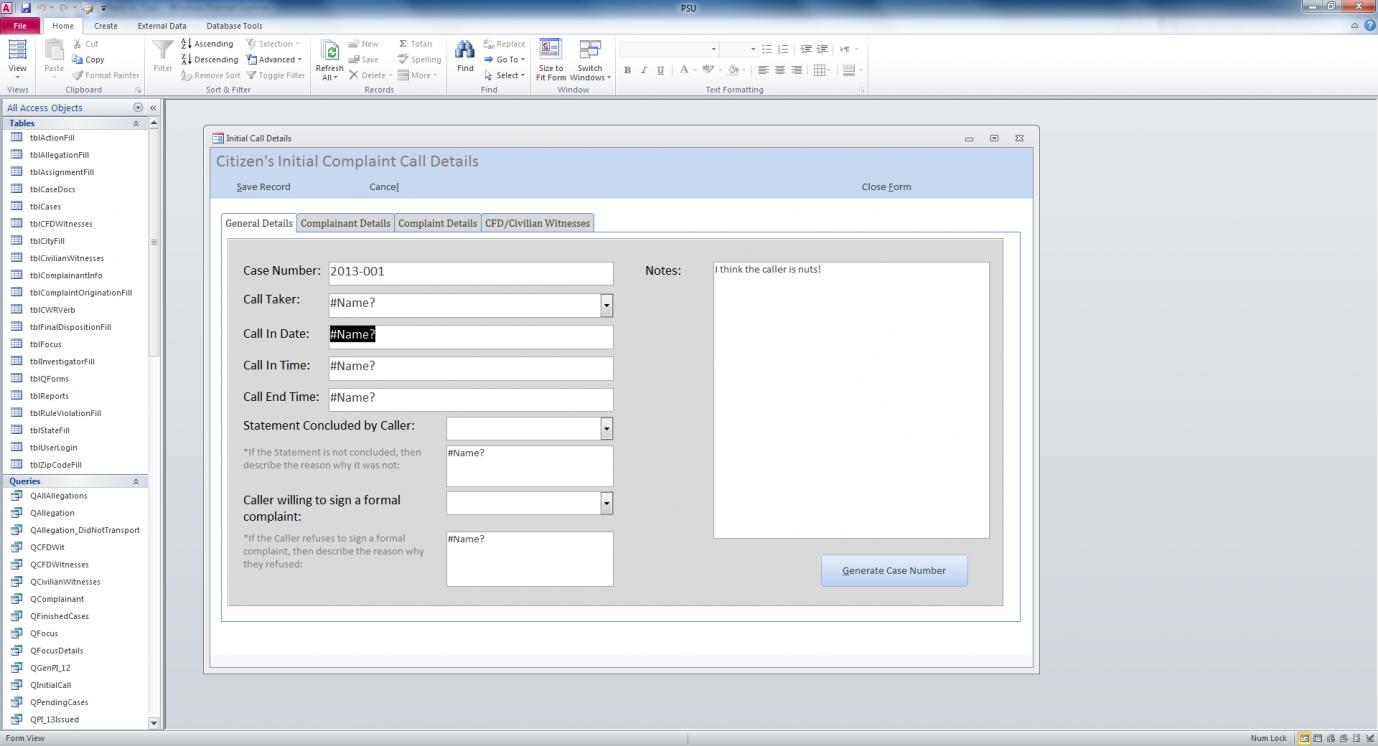The image size is (1378, 746).
Task: Open the Caller willing to sign dropdown
Action: point(606,503)
